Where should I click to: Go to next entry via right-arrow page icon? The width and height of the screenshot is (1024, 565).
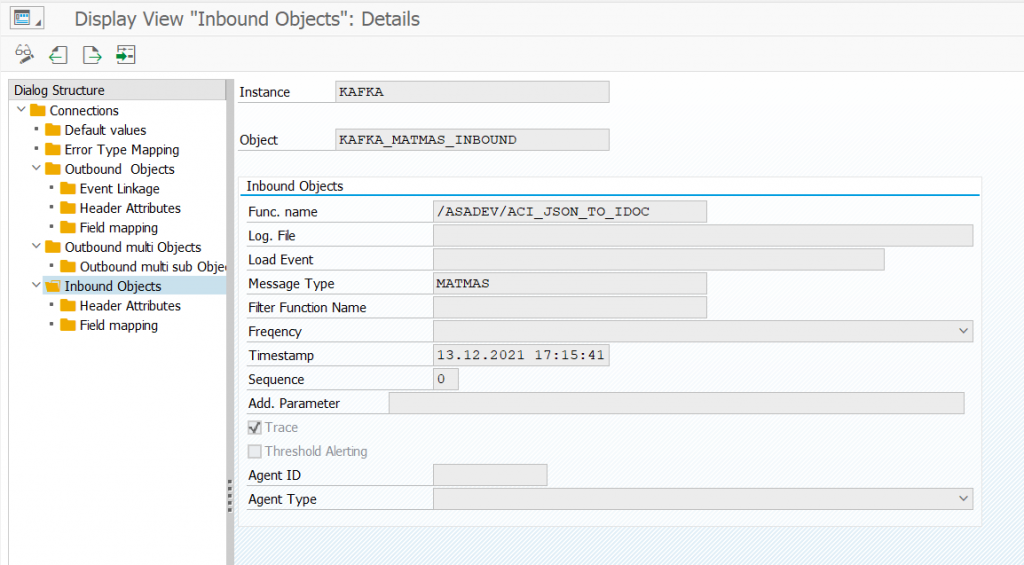[92, 54]
